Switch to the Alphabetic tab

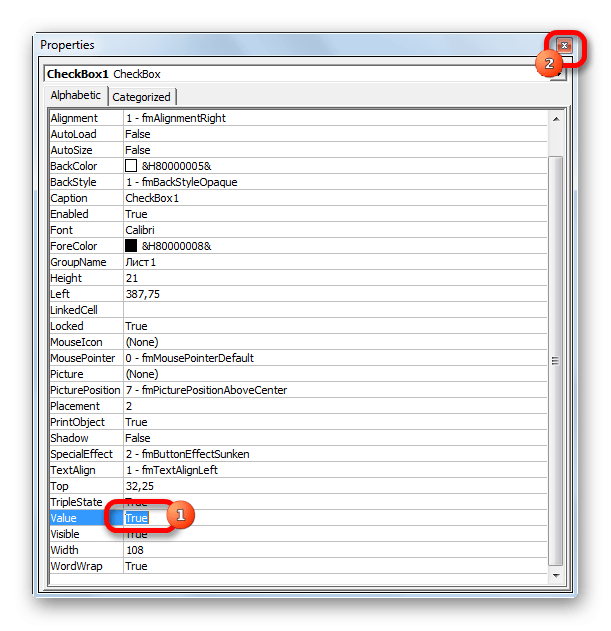pyautogui.click(x=75, y=95)
